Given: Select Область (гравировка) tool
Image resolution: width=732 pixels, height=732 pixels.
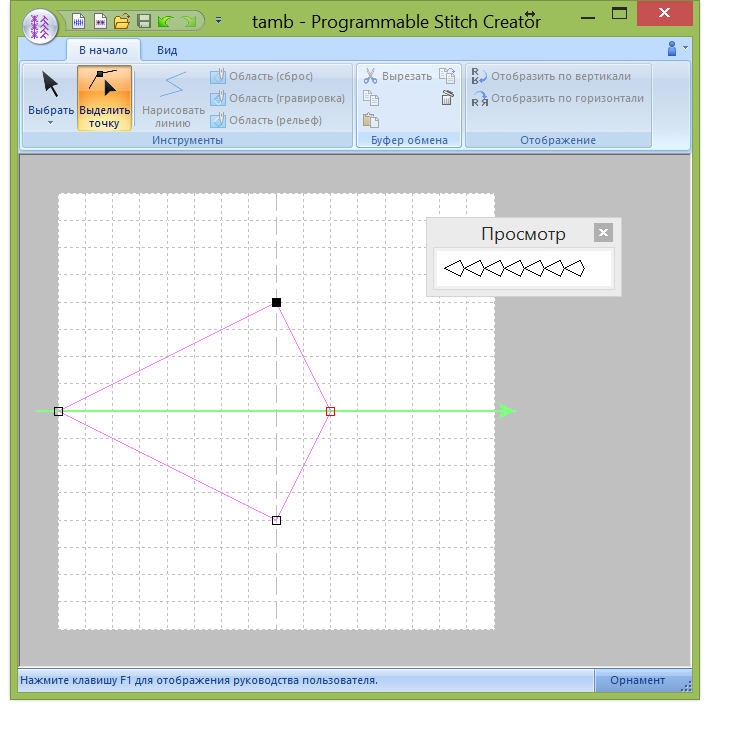Looking at the screenshot, I should (277, 98).
